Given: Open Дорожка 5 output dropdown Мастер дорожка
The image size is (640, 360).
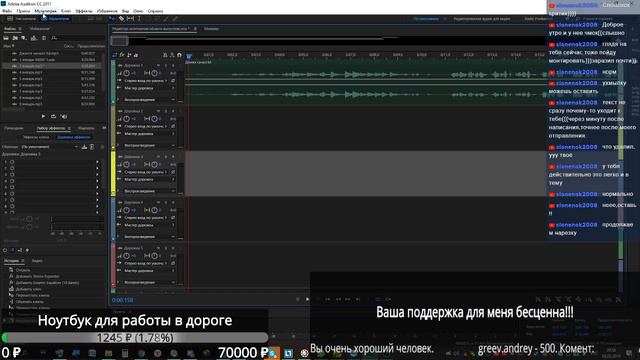Looking at the screenshot, I should pos(149,271).
